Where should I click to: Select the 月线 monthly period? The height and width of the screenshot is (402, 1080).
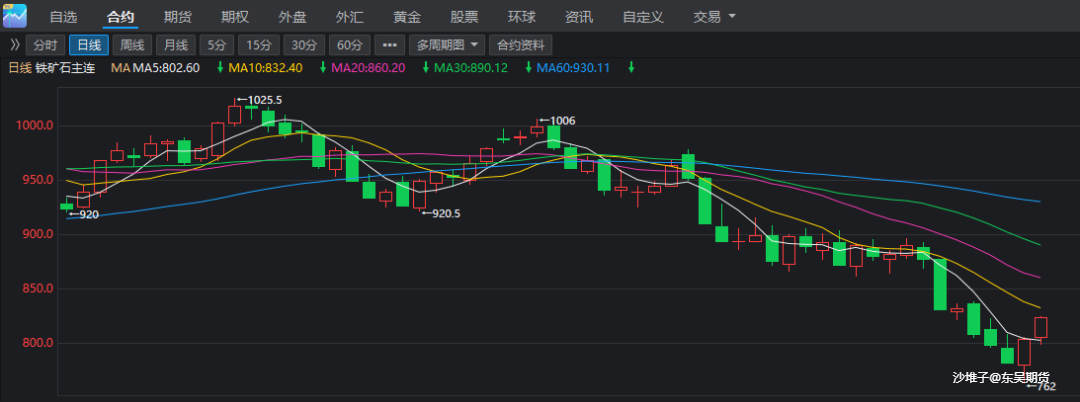point(176,45)
